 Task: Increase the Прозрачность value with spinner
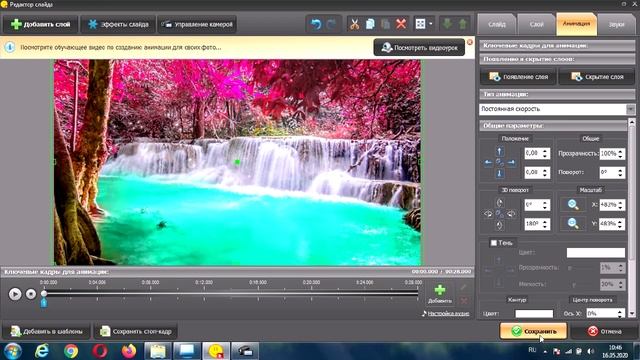(620, 151)
